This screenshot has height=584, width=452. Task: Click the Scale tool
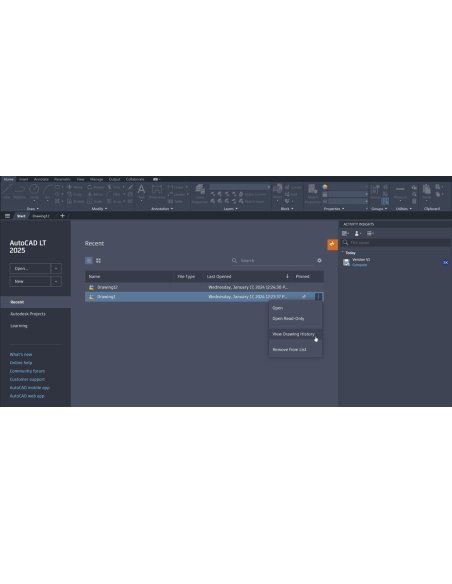point(94,201)
